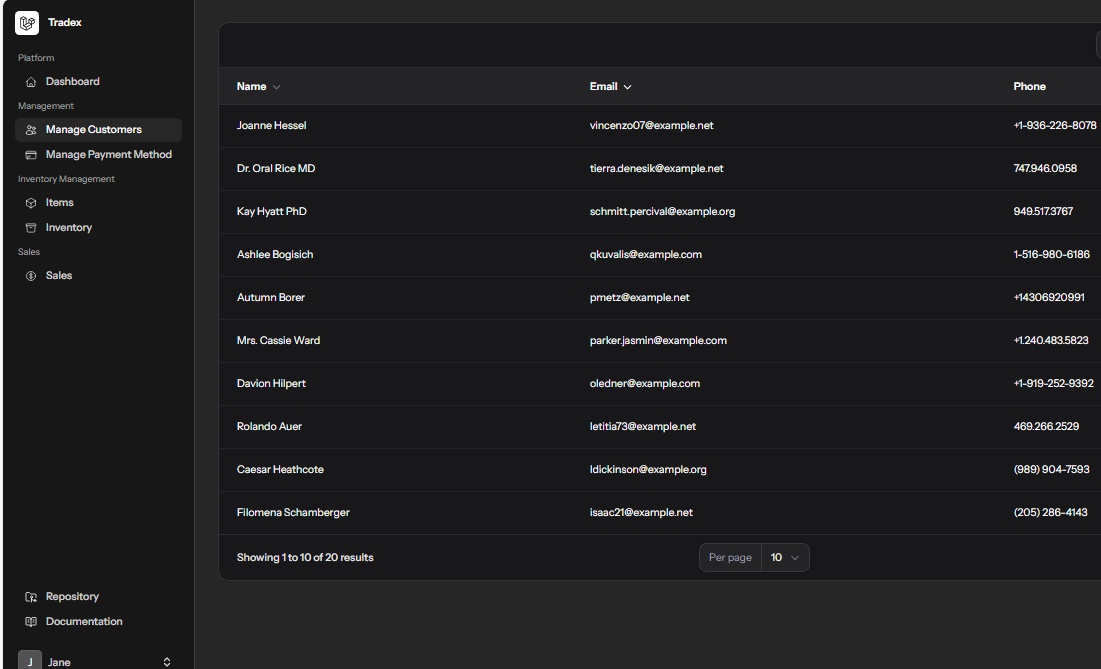Click the Manage Payment Method card icon
The image size is (1101, 669).
point(31,155)
